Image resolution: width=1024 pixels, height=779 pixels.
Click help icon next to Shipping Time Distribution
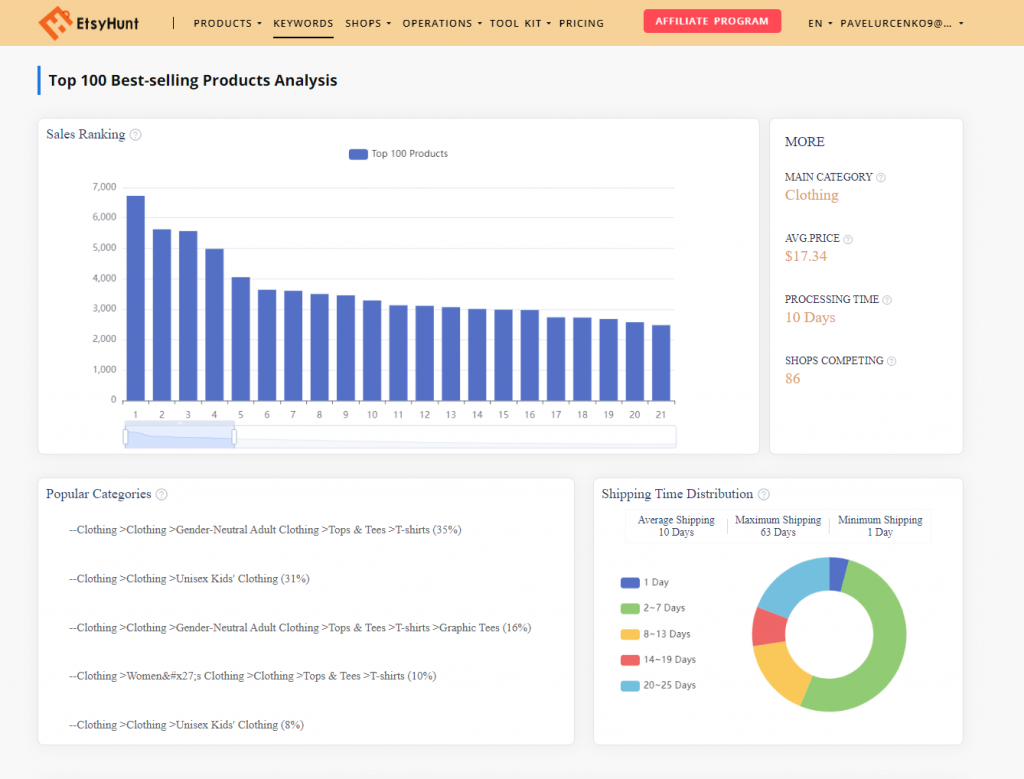764,494
